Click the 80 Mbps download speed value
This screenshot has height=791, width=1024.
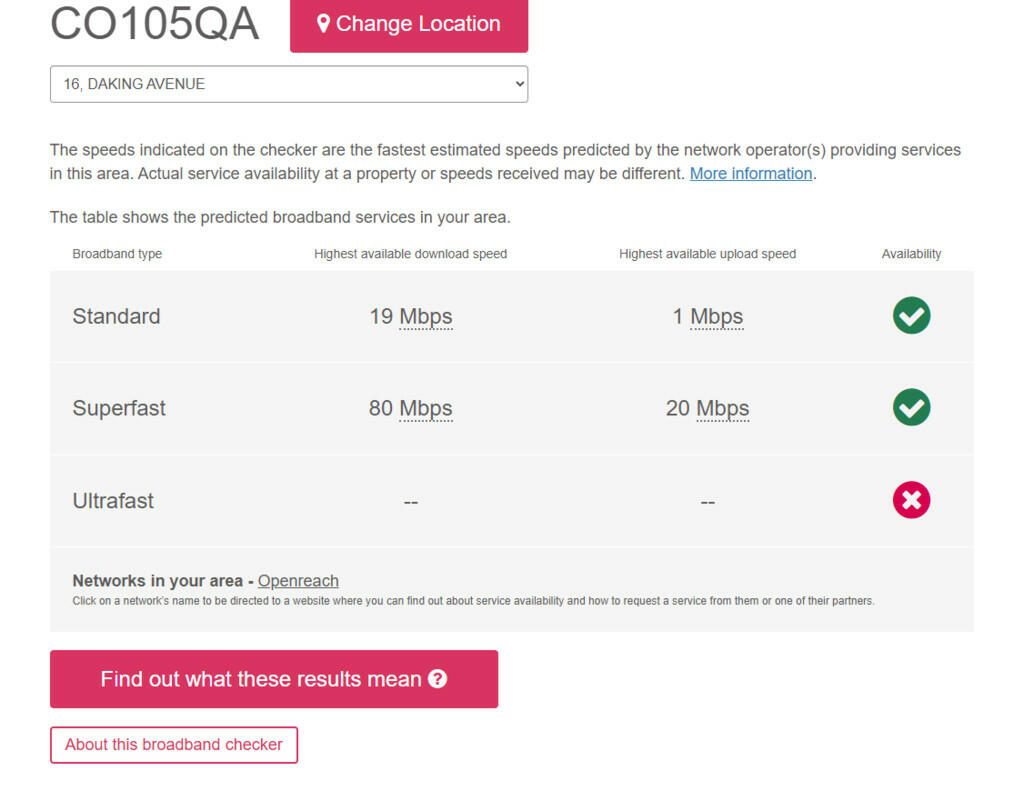410,408
